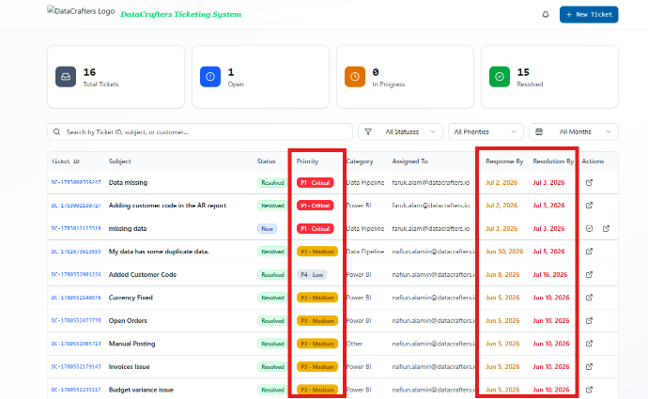The image size is (648, 399).
Task: Click the Resolved green check icon
Action: pyautogui.click(x=499, y=76)
